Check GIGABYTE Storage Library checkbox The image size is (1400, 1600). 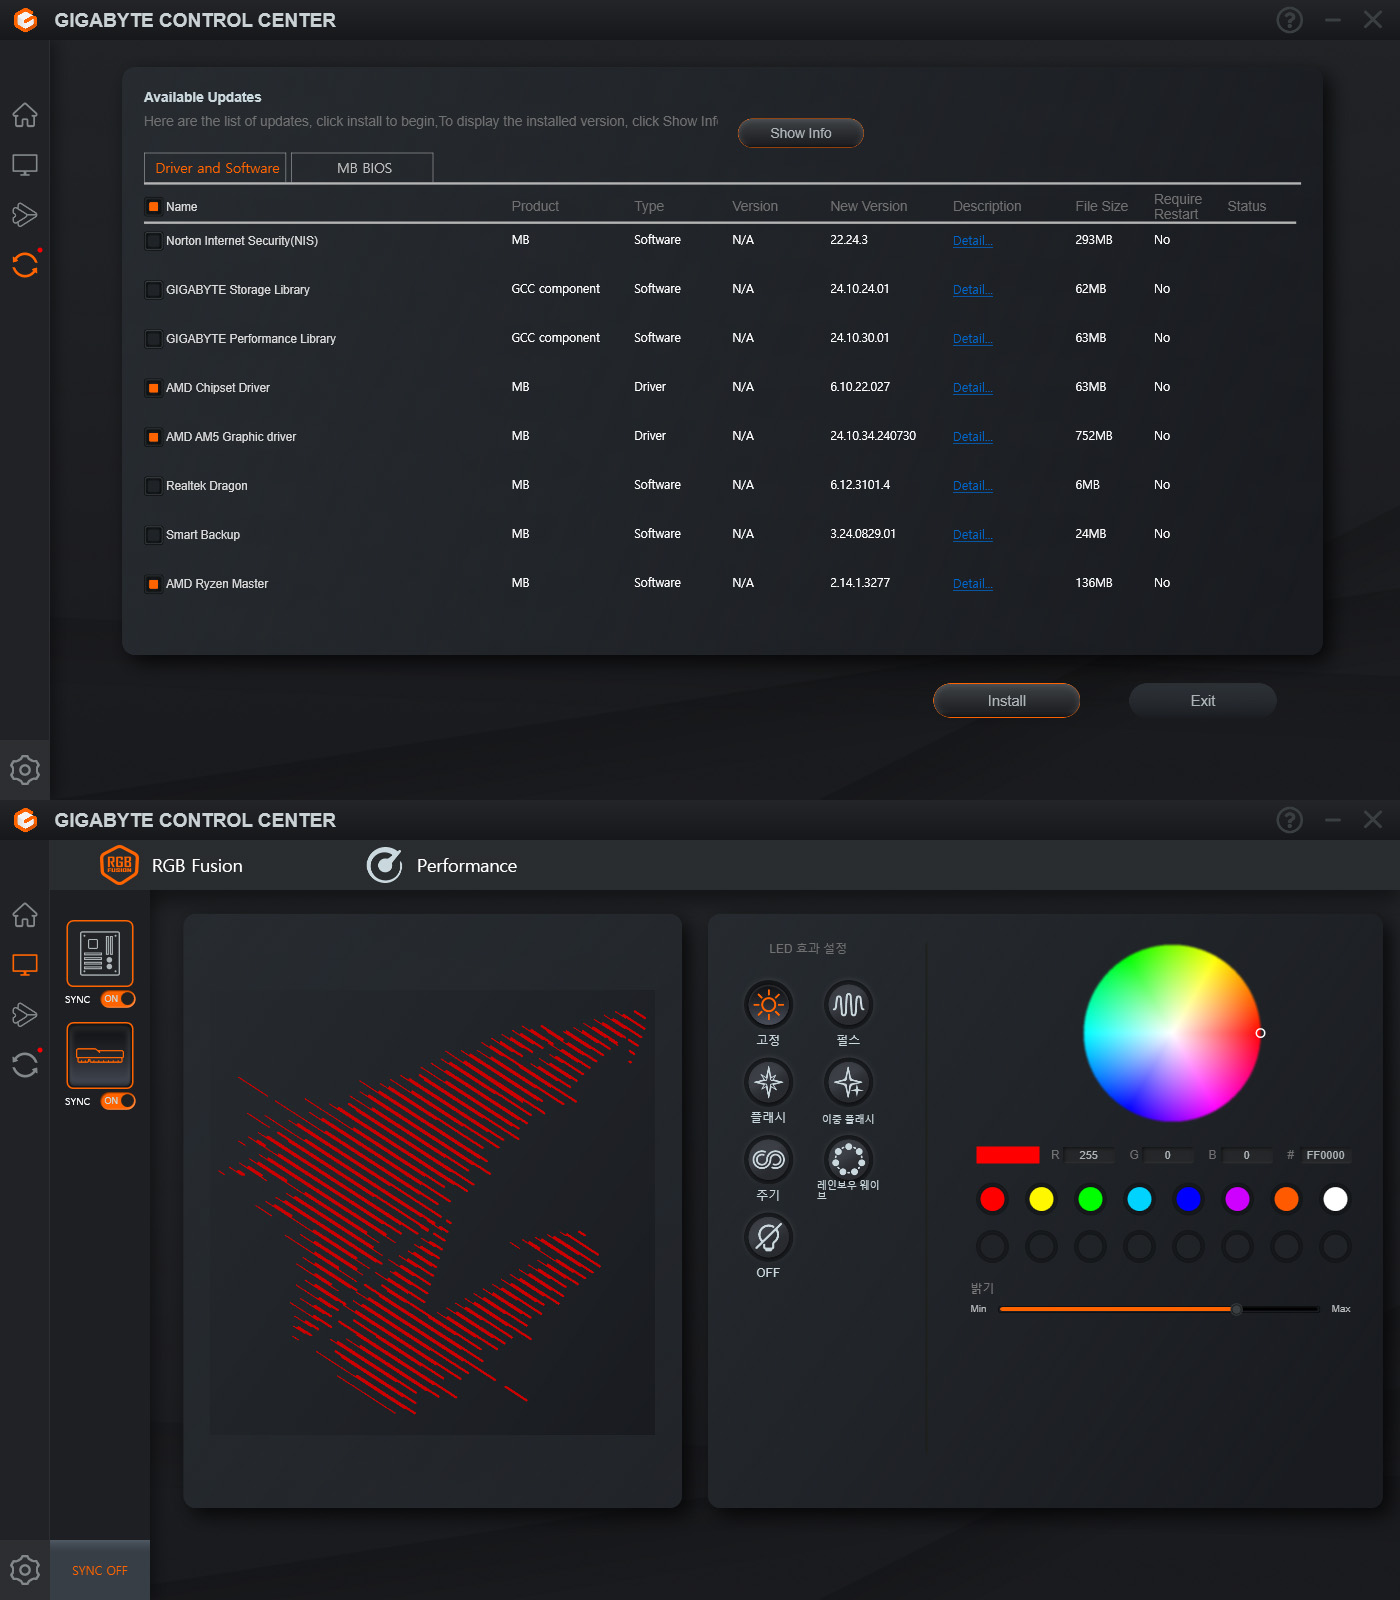coord(154,290)
